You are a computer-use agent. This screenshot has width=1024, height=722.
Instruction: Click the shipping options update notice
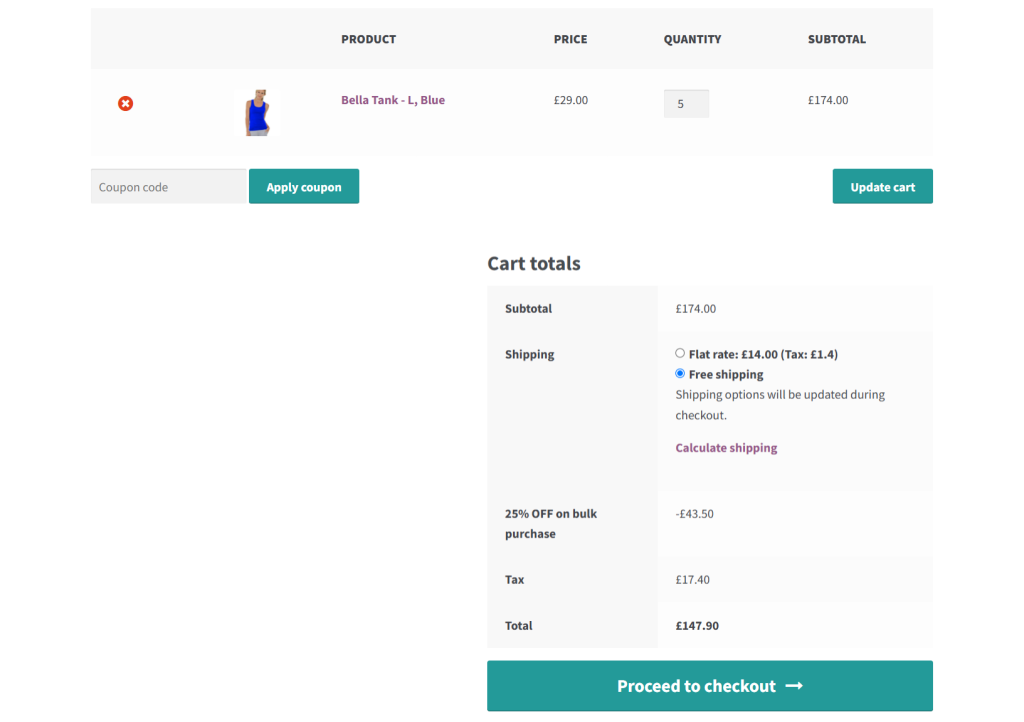780,405
